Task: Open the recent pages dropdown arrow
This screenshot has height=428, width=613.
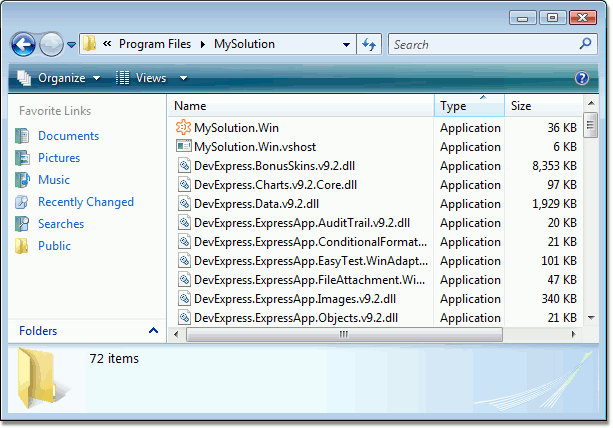Action: pyautogui.click(x=71, y=45)
